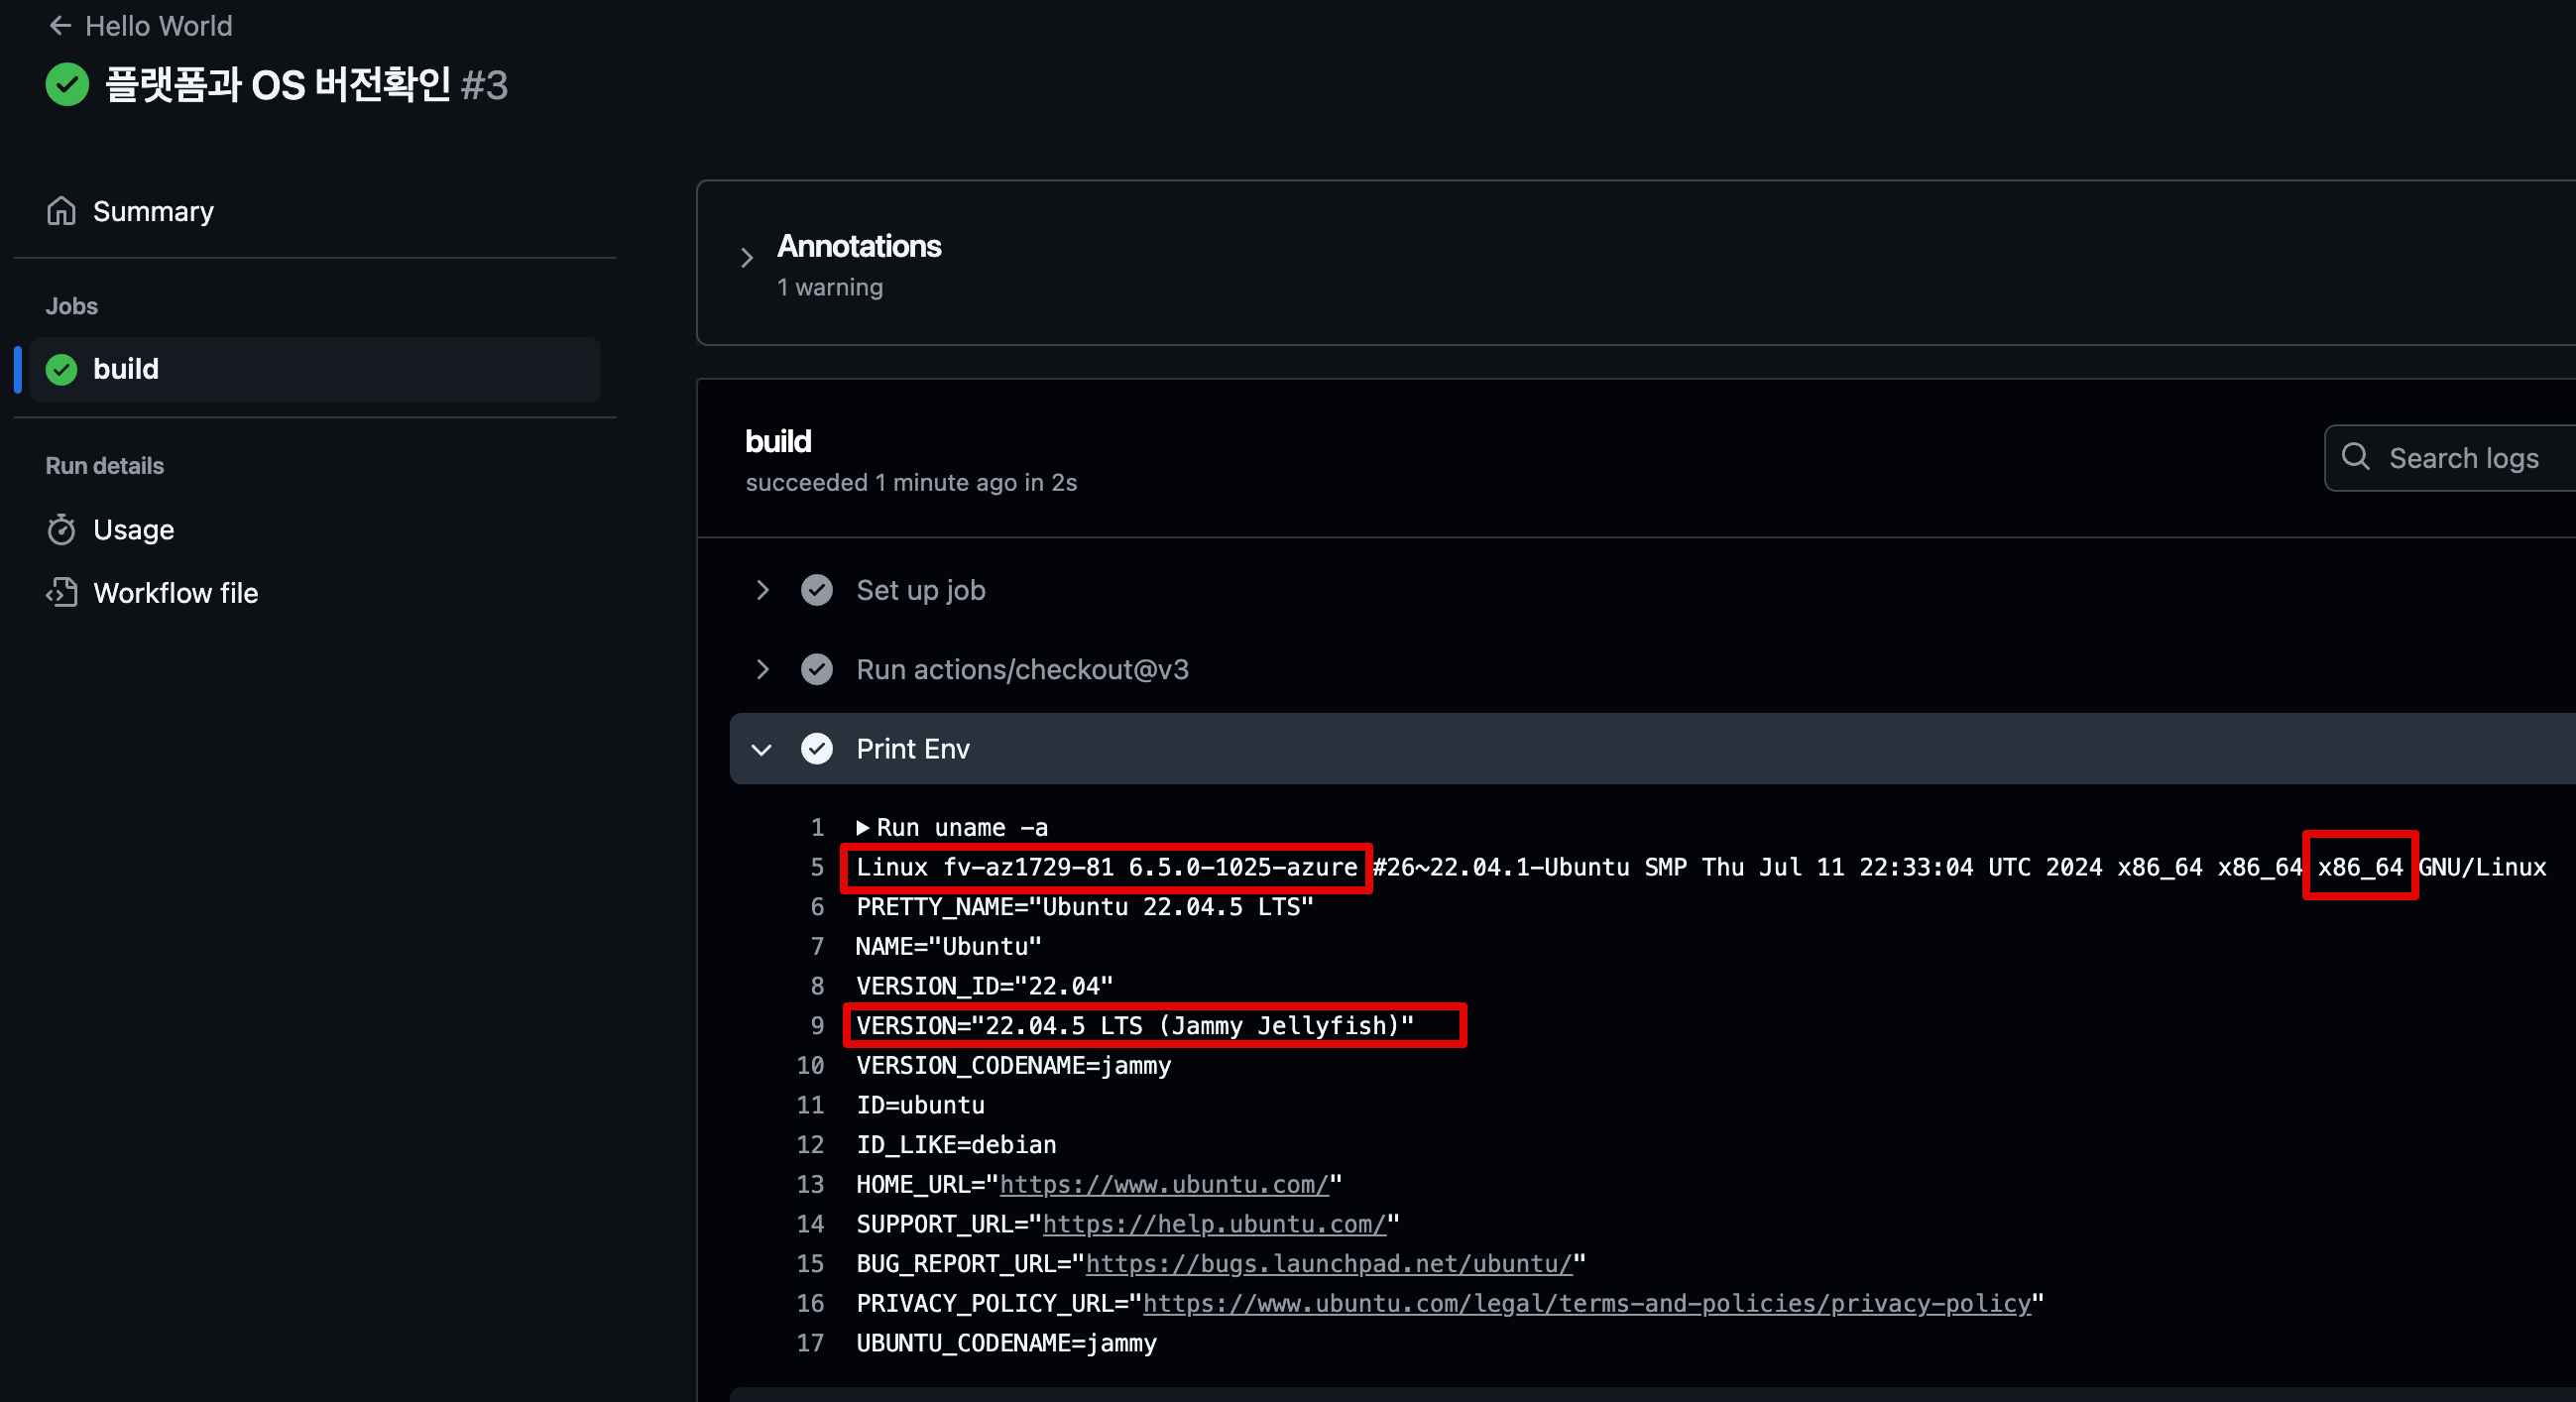
Task: Click the Set up job status checkmark
Action: 816,590
